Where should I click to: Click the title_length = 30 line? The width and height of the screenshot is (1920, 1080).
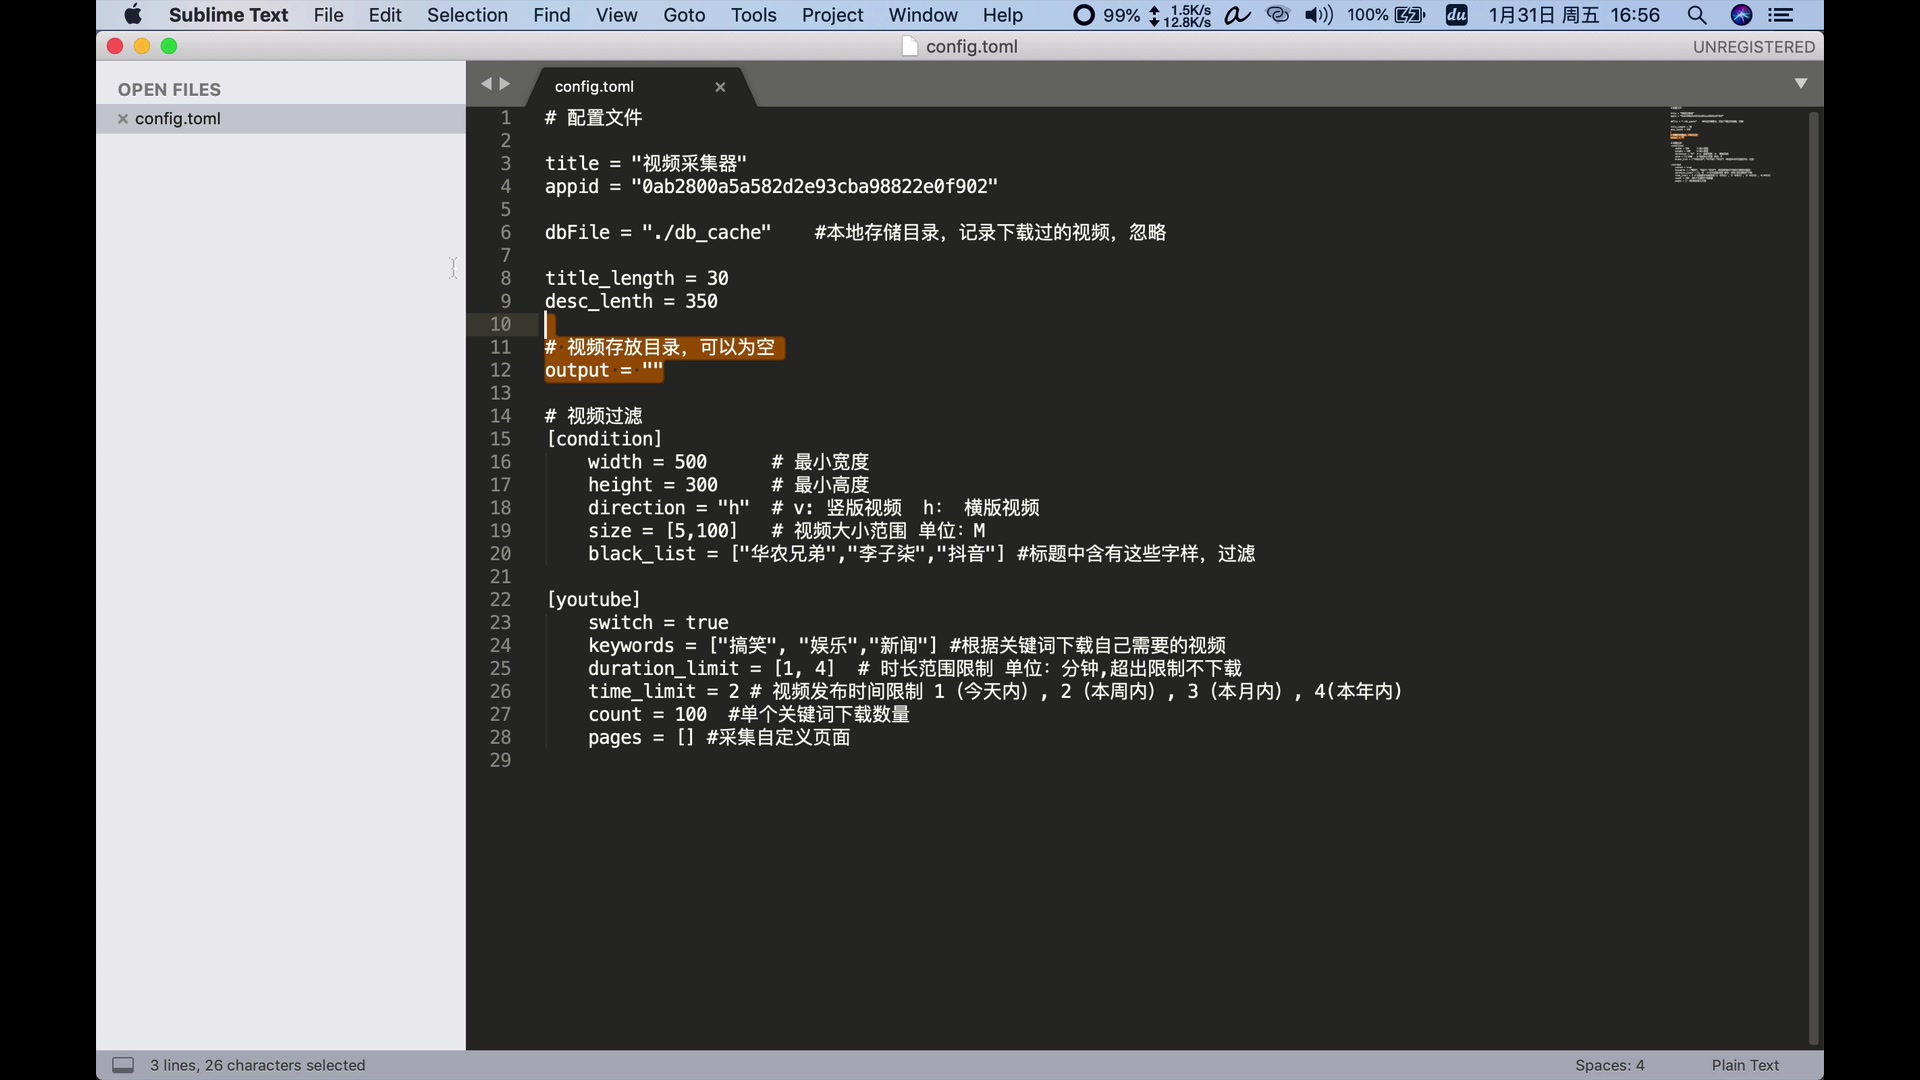pyautogui.click(x=636, y=279)
